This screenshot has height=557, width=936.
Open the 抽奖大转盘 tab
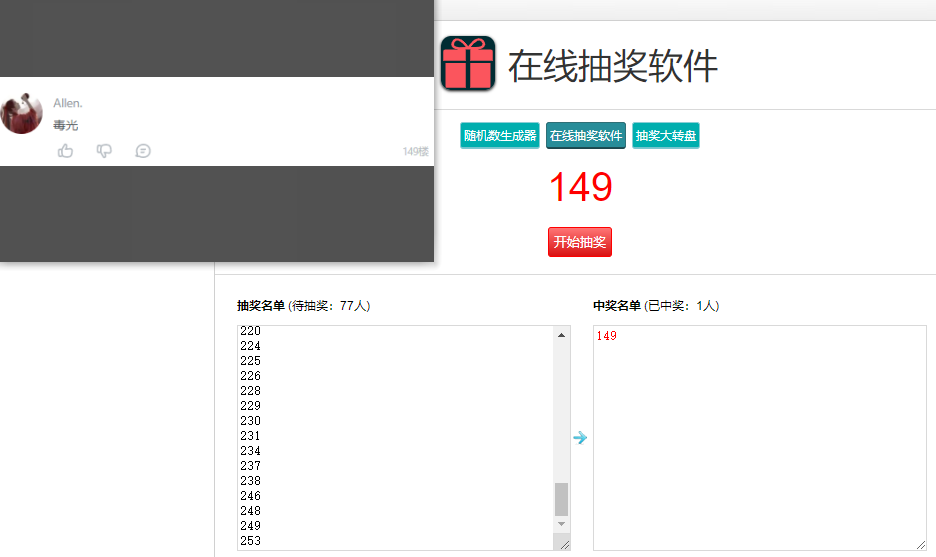point(666,136)
